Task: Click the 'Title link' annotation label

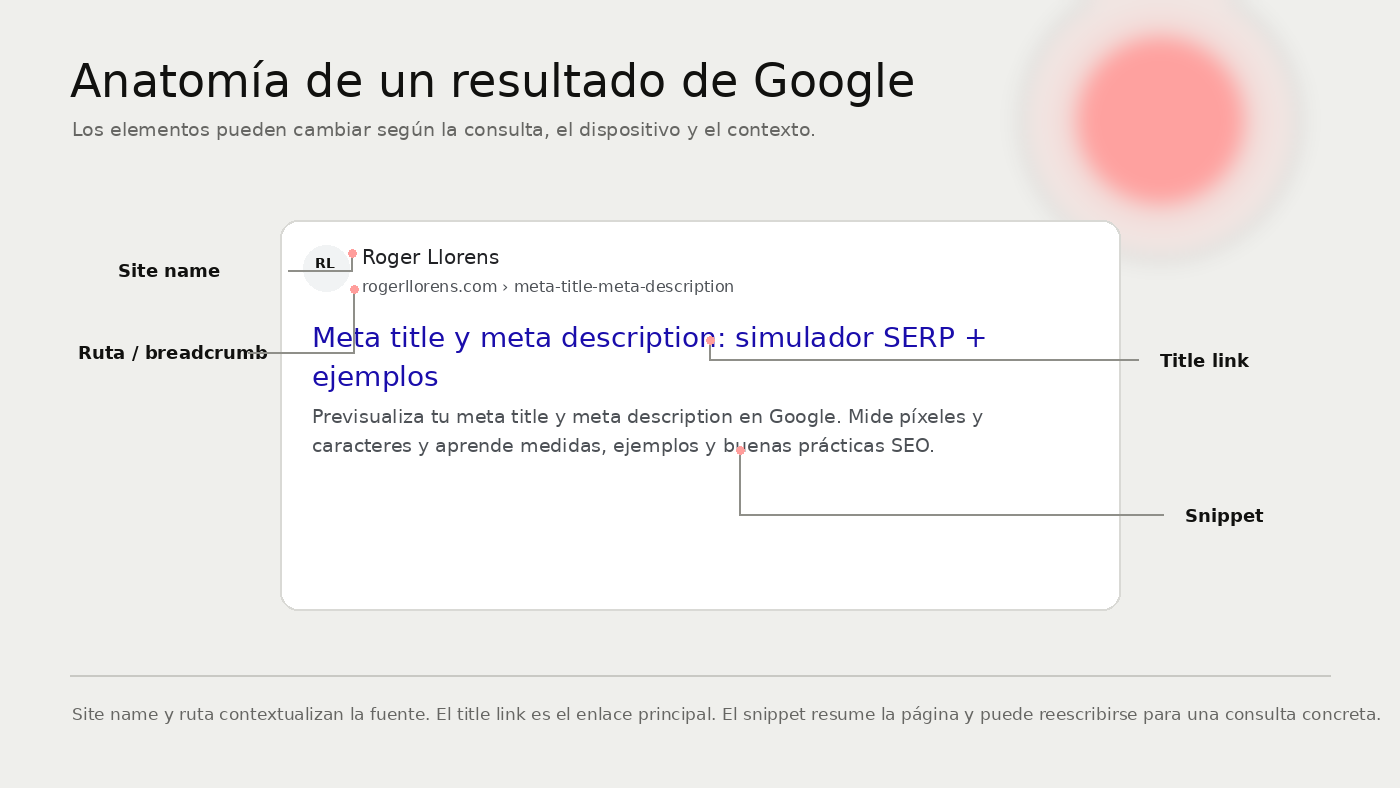Action: tap(1204, 361)
